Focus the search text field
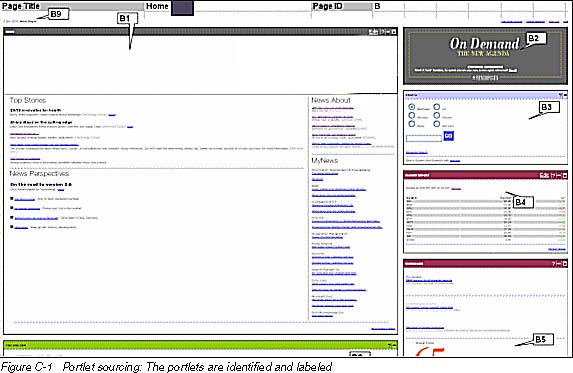 point(424,138)
